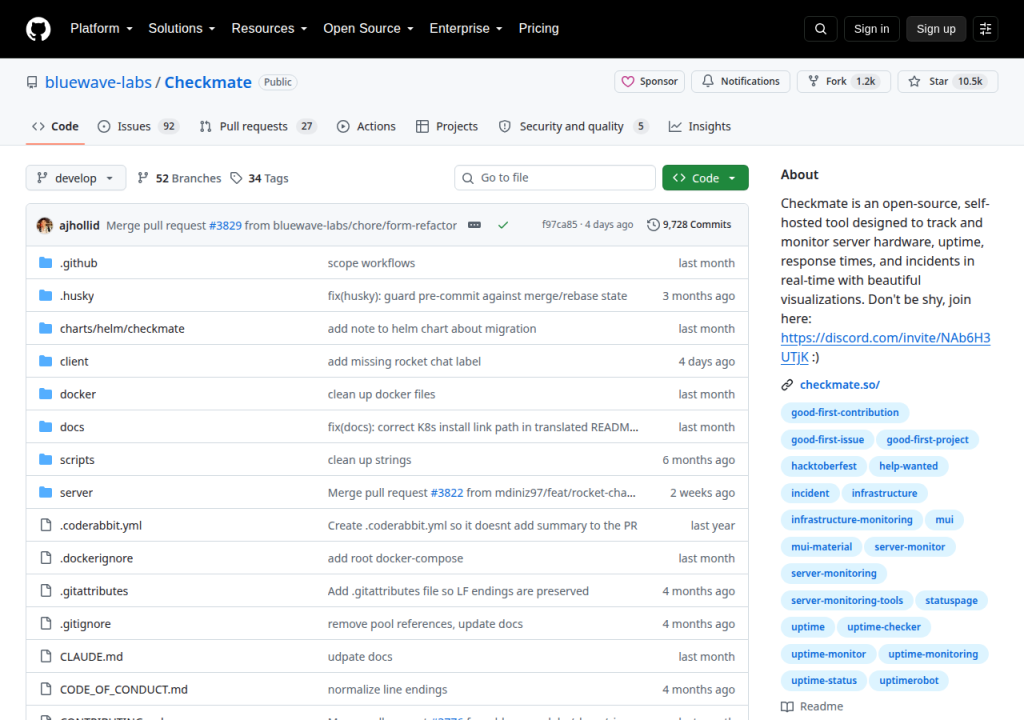Open the Checkmate repository name link
This screenshot has height=720, width=1024.
point(208,82)
